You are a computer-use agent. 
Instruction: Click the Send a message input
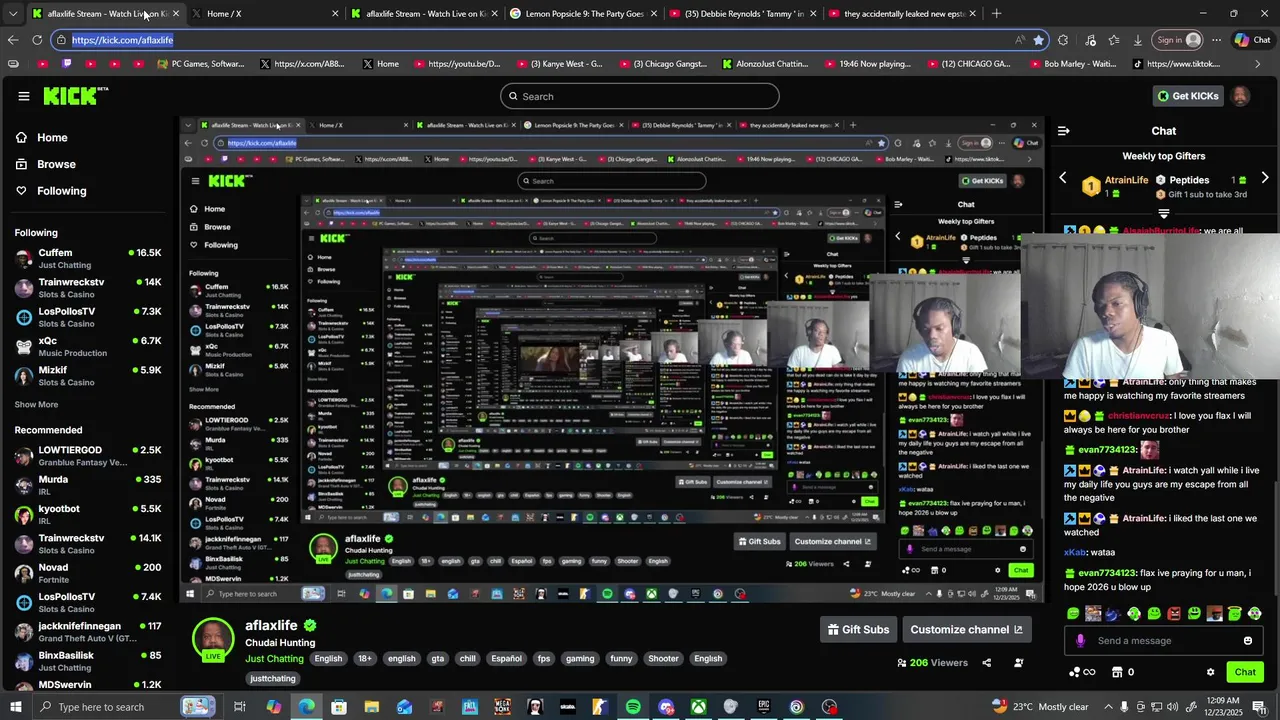1165,641
